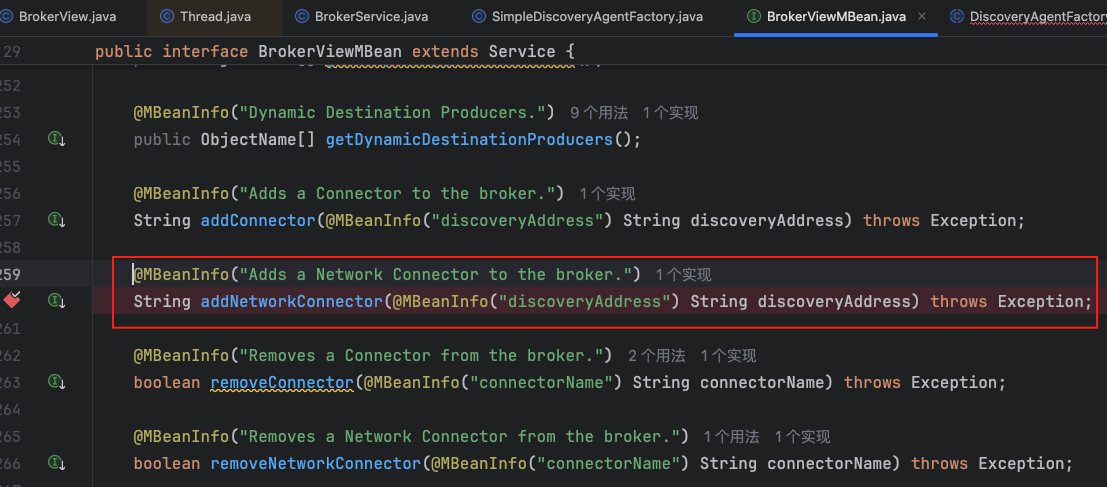1107x487 pixels.
Task: Click the class icon on BrokerService.java tab
Action: (302, 17)
